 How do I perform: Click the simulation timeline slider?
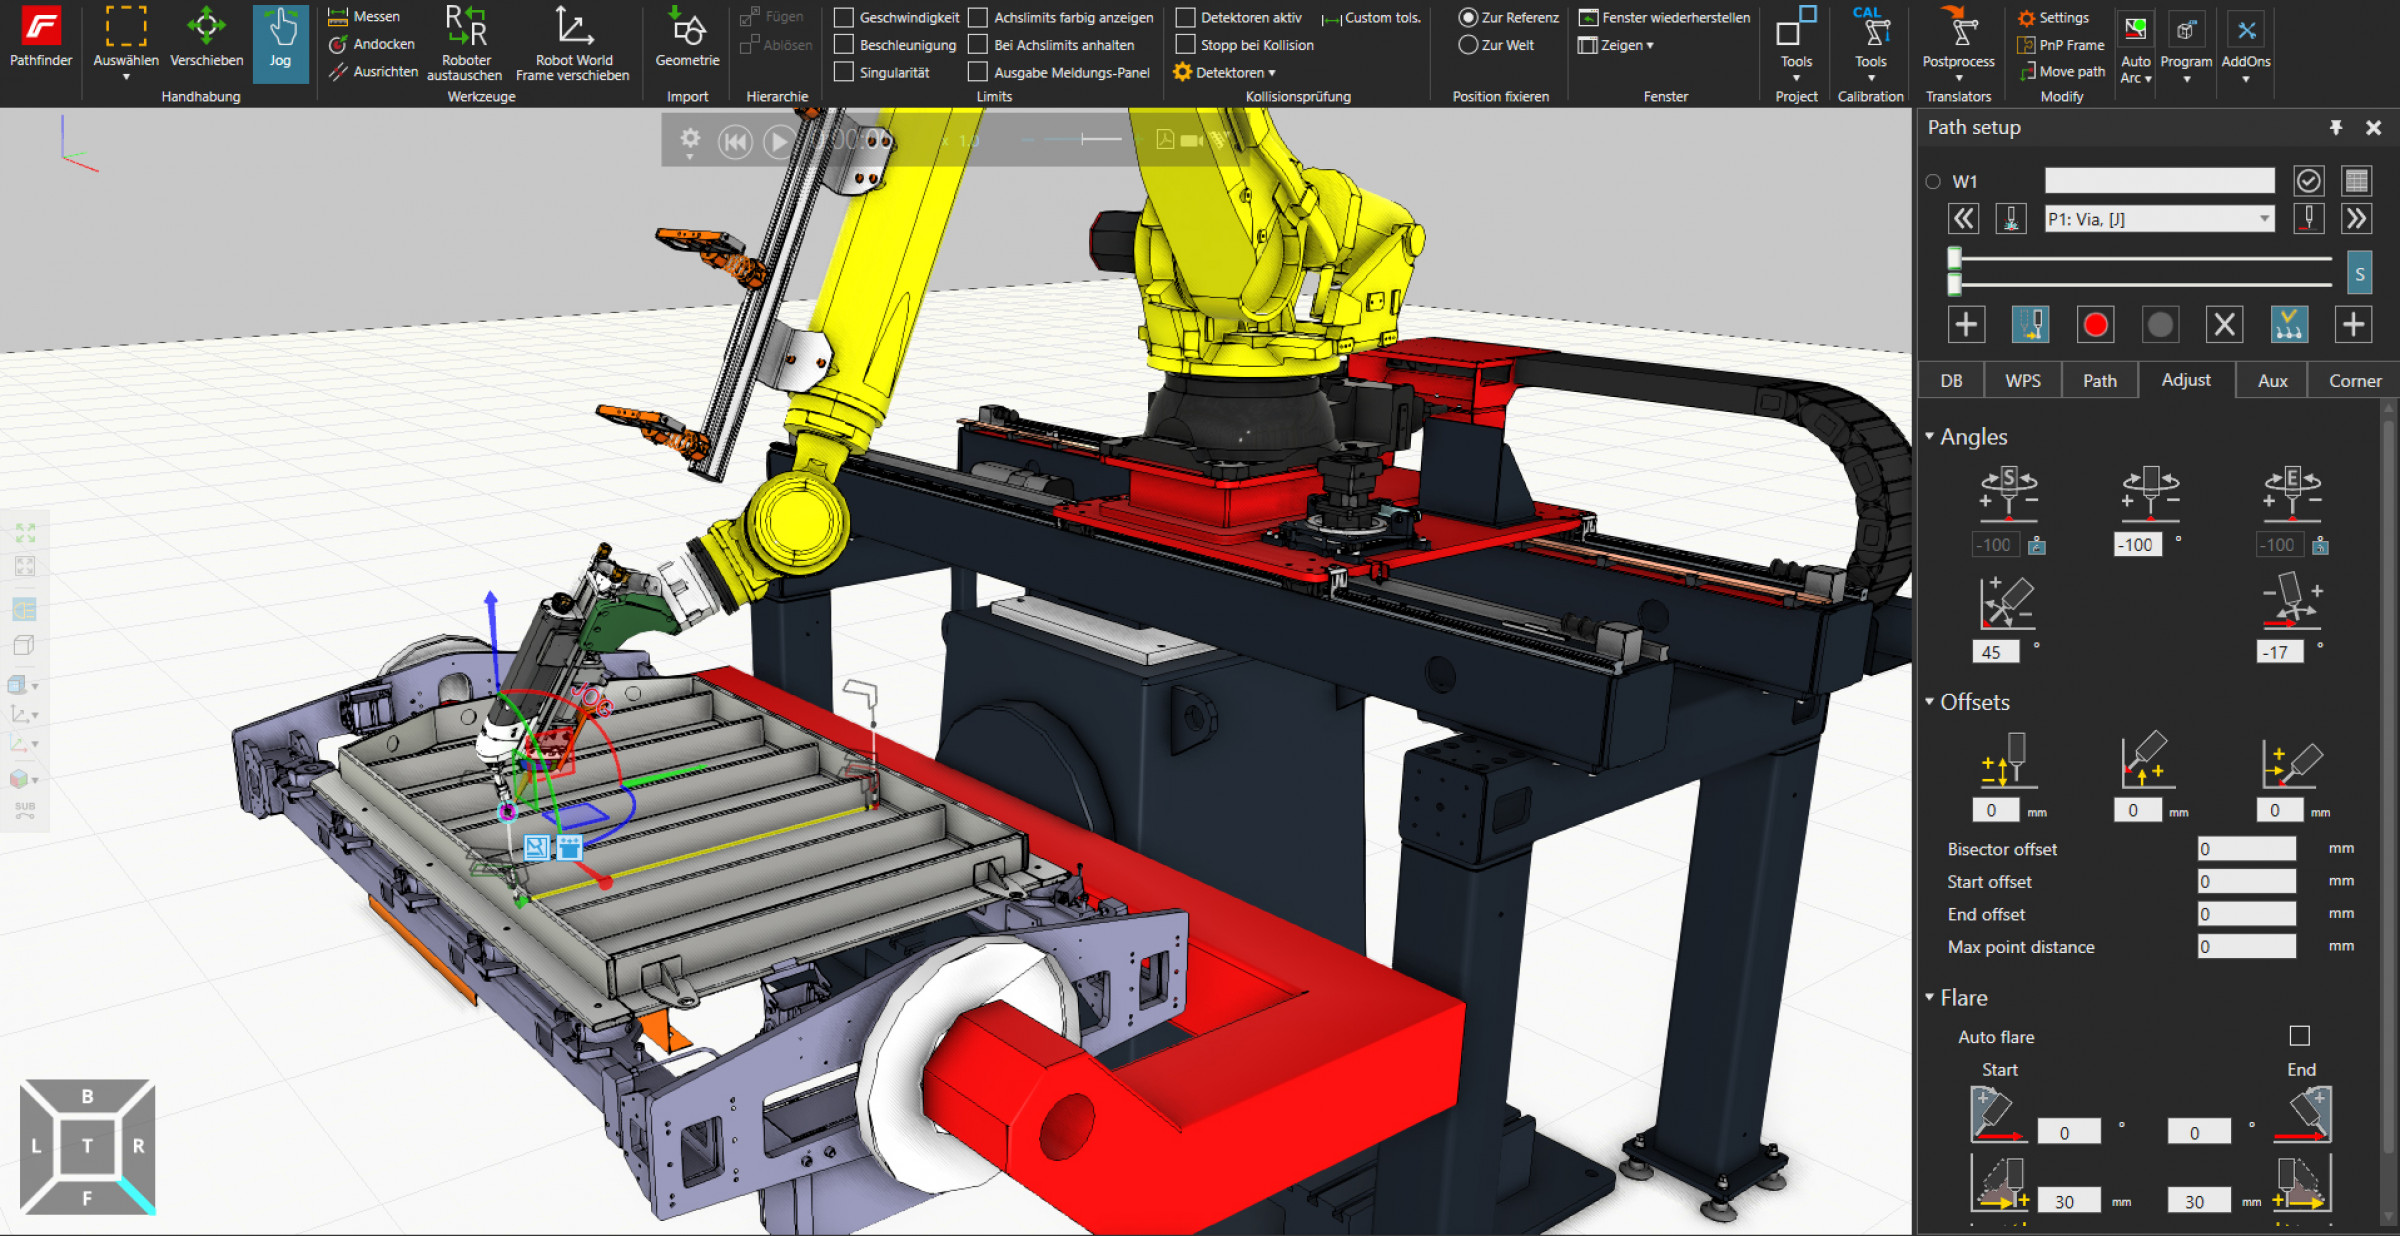click(x=1082, y=140)
